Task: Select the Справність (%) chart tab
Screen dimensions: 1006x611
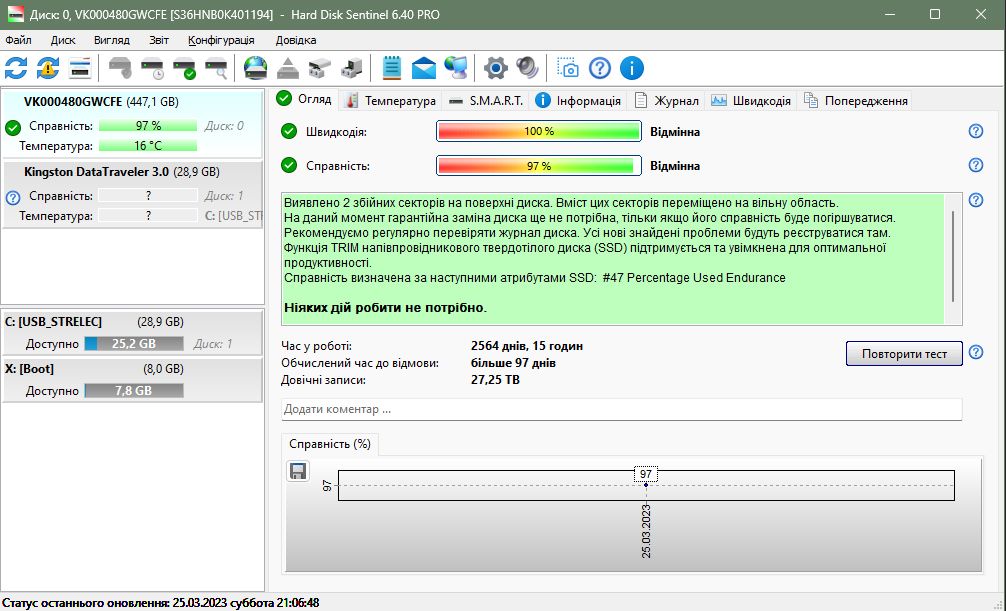Action: pos(330,444)
